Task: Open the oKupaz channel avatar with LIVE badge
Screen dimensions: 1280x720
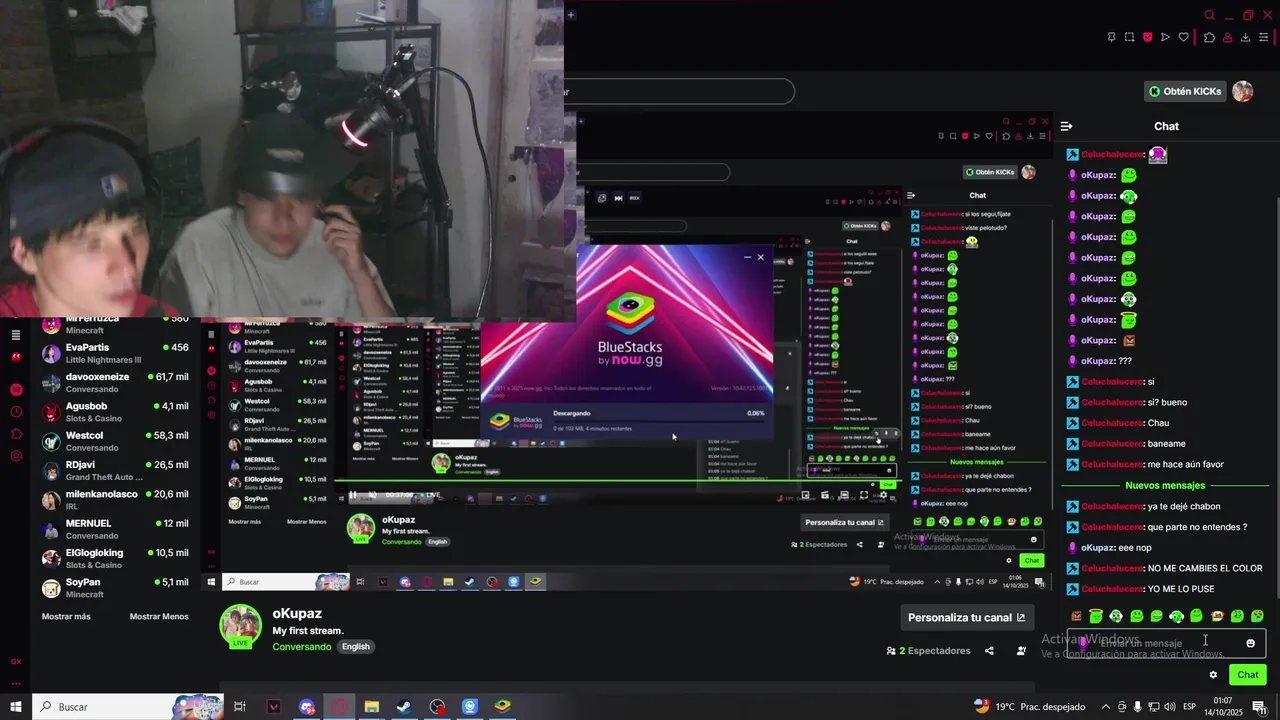Action: pyautogui.click(x=240, y=627)
